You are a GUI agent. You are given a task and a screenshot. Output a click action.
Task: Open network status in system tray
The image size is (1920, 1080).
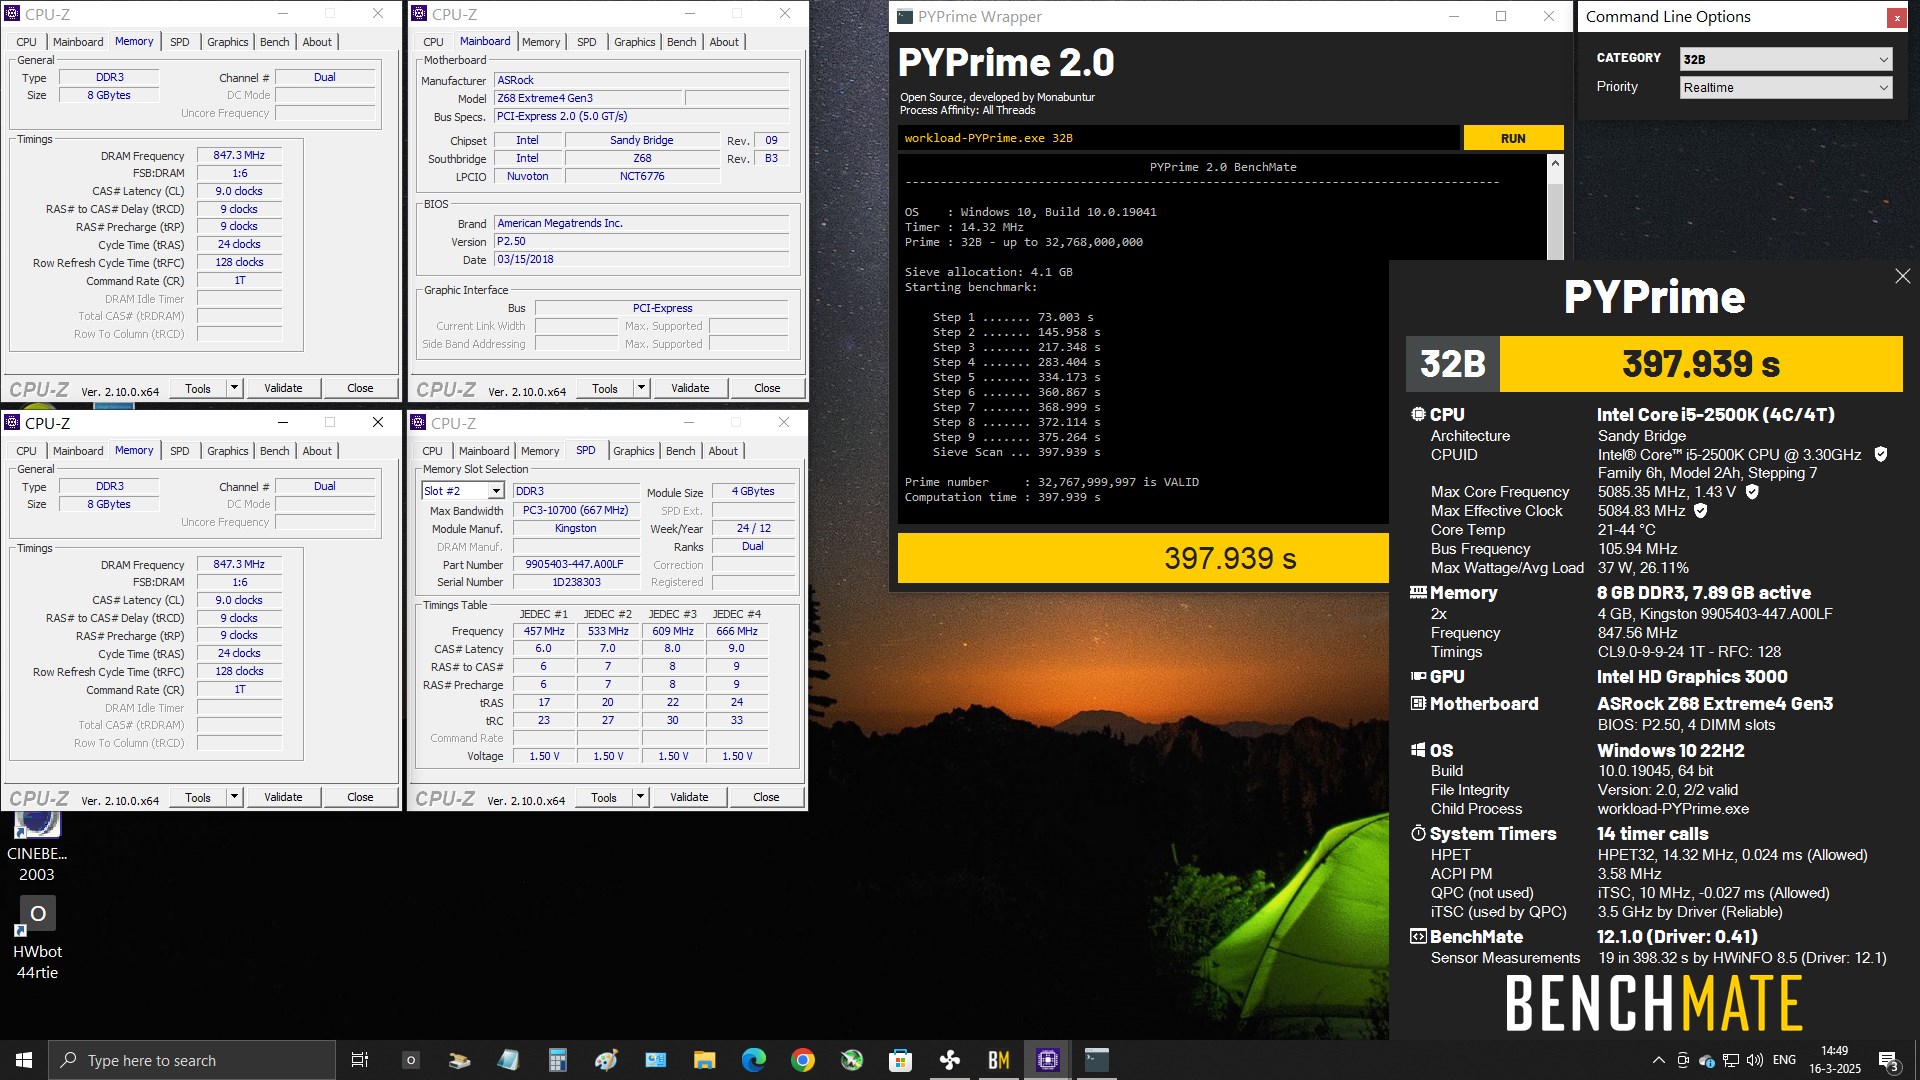pos(1731,1060)
